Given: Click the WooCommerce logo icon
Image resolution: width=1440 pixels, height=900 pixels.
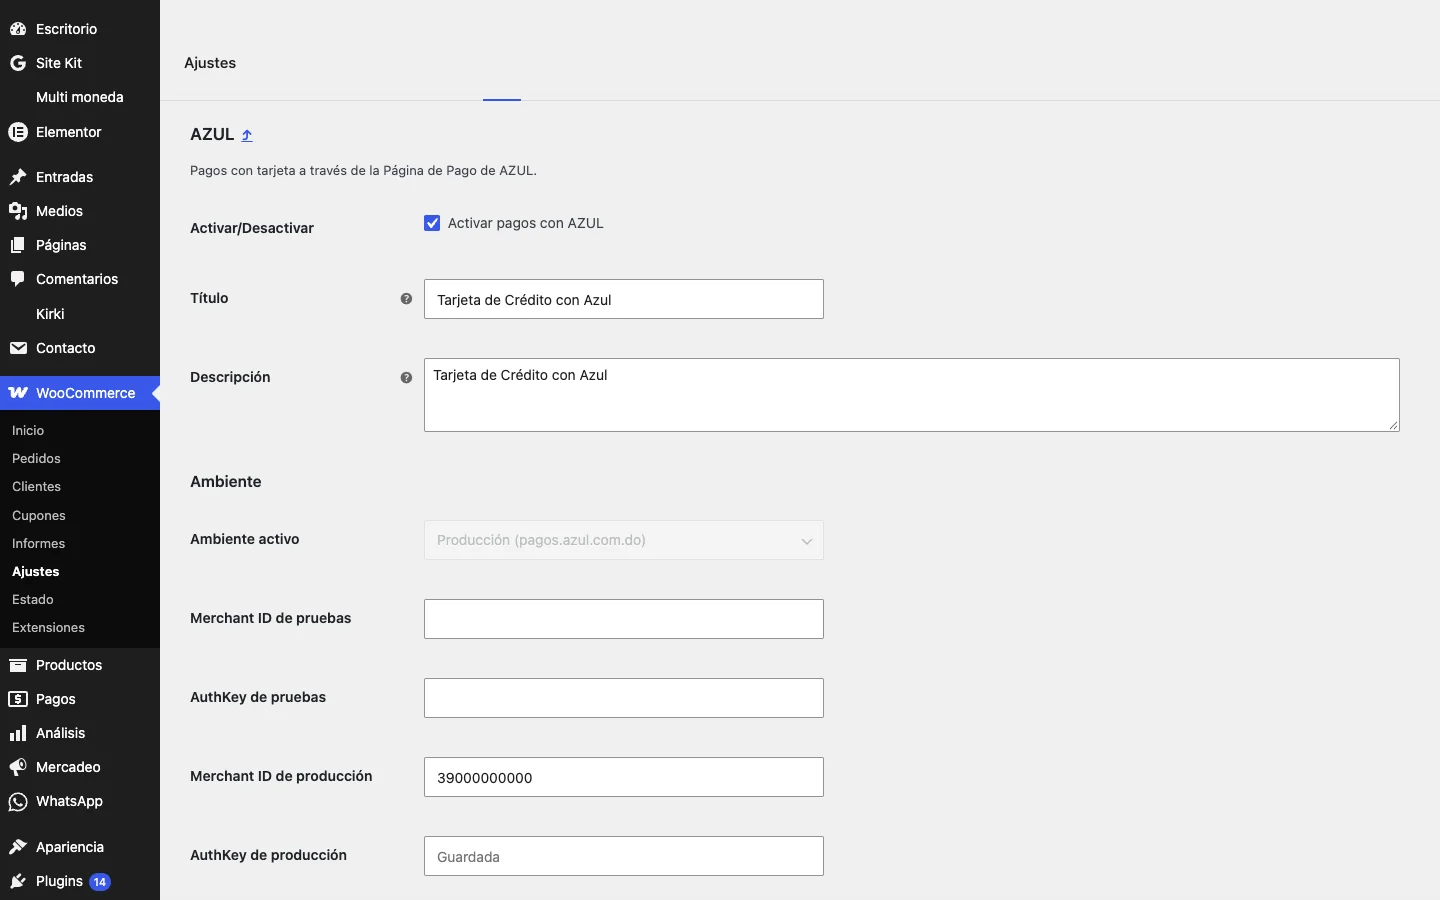Looking at the screenshot, I should tap(18, 393).
